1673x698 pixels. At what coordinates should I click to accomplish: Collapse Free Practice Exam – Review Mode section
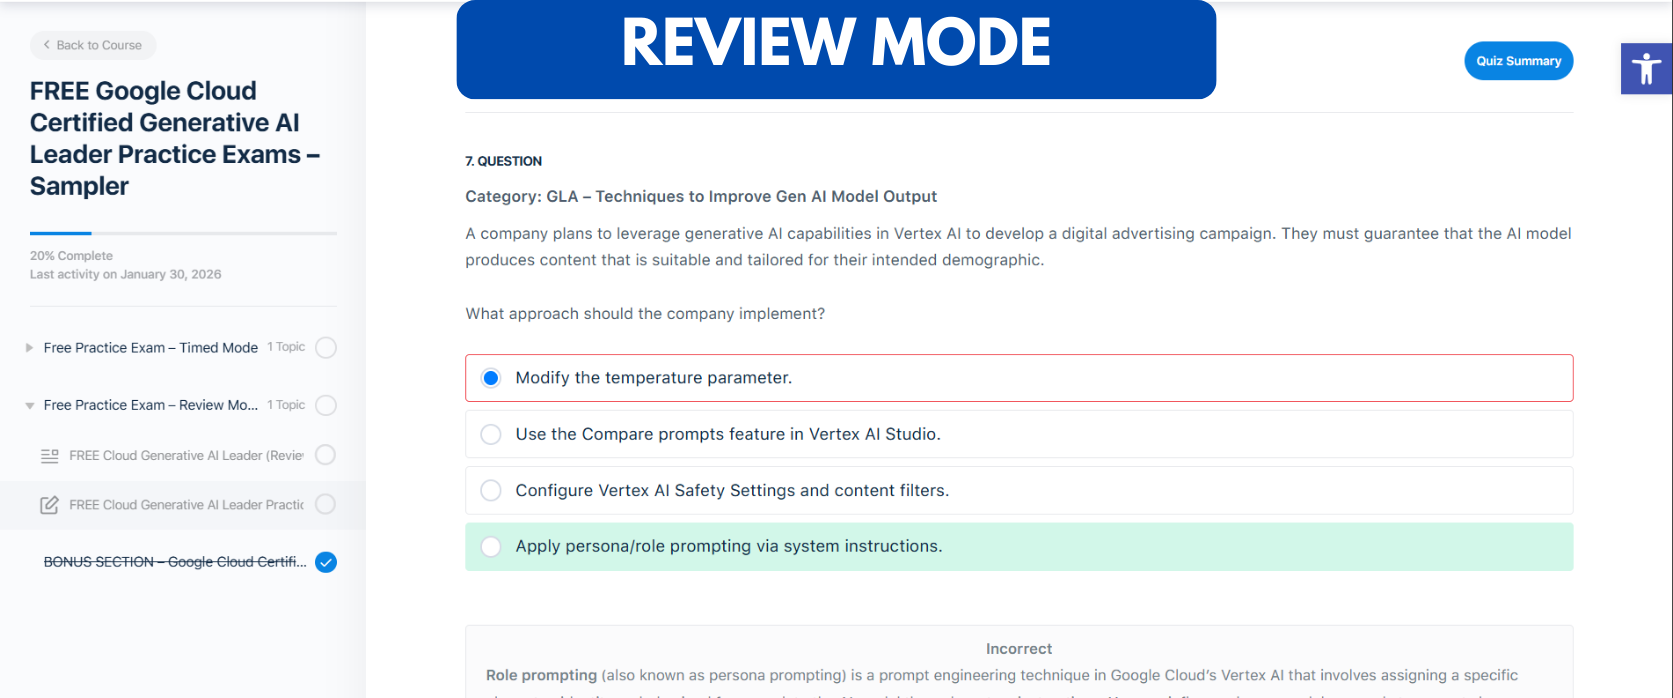point(30,405)
